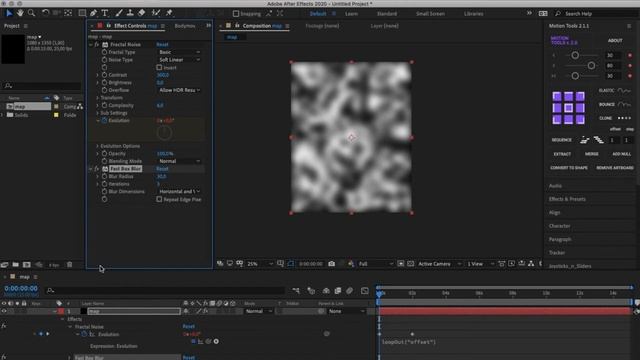Click the EXTRACT button
This screenshot has width=640, height=360.
pos(562,154)
